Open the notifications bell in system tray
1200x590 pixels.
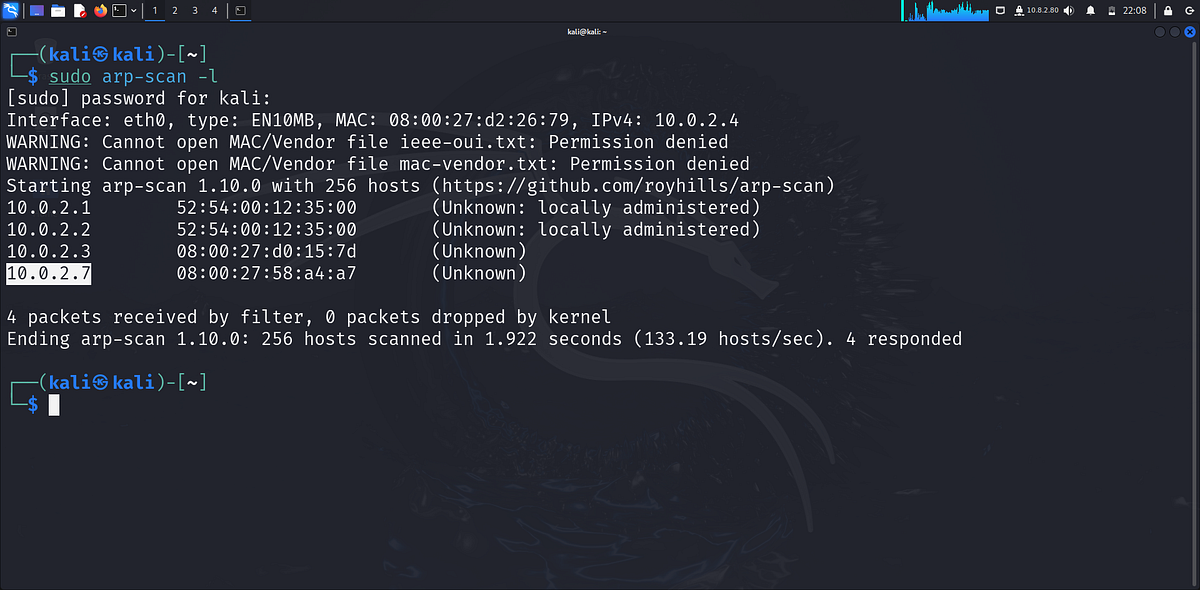(x=1090, y=11)
